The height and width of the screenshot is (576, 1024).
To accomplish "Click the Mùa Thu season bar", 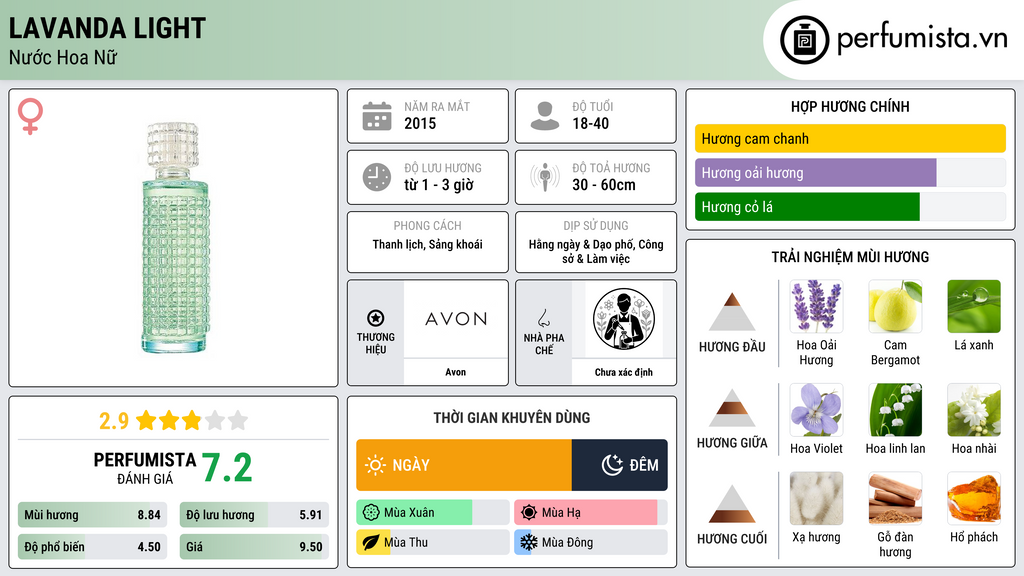I will click(x=432, y=542).
